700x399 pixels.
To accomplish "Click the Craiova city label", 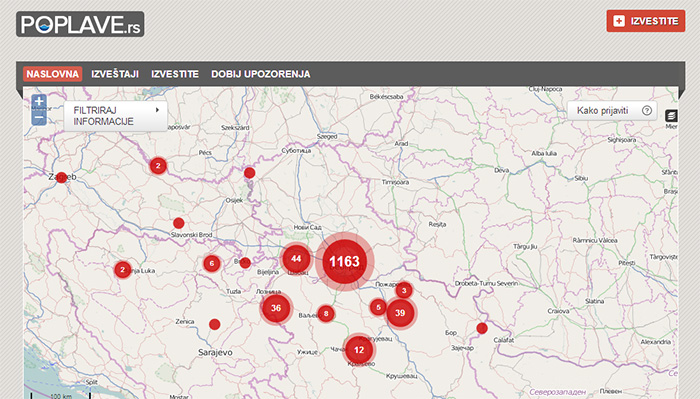I will point(558,311).
